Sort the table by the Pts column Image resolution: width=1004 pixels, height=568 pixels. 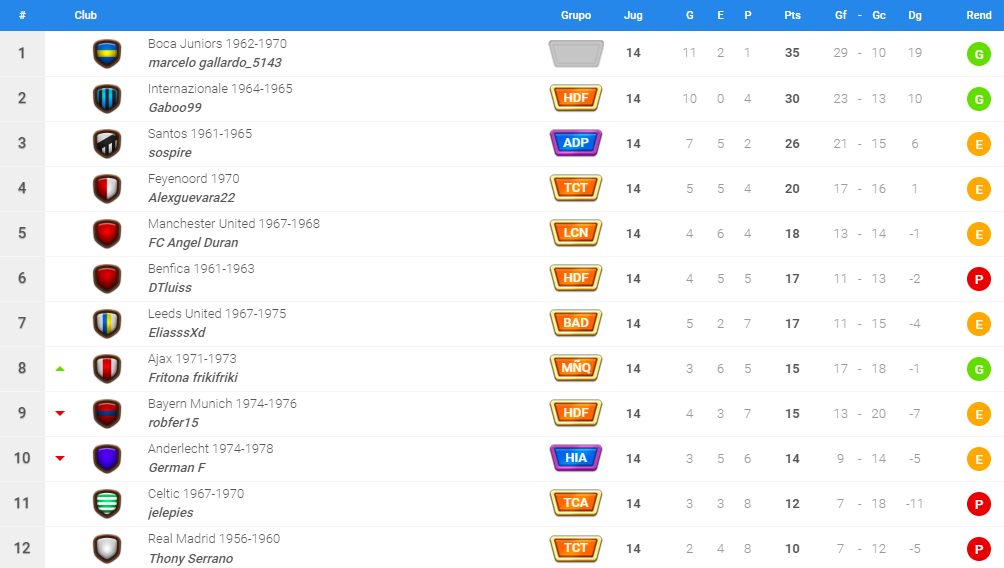point(792,15)
